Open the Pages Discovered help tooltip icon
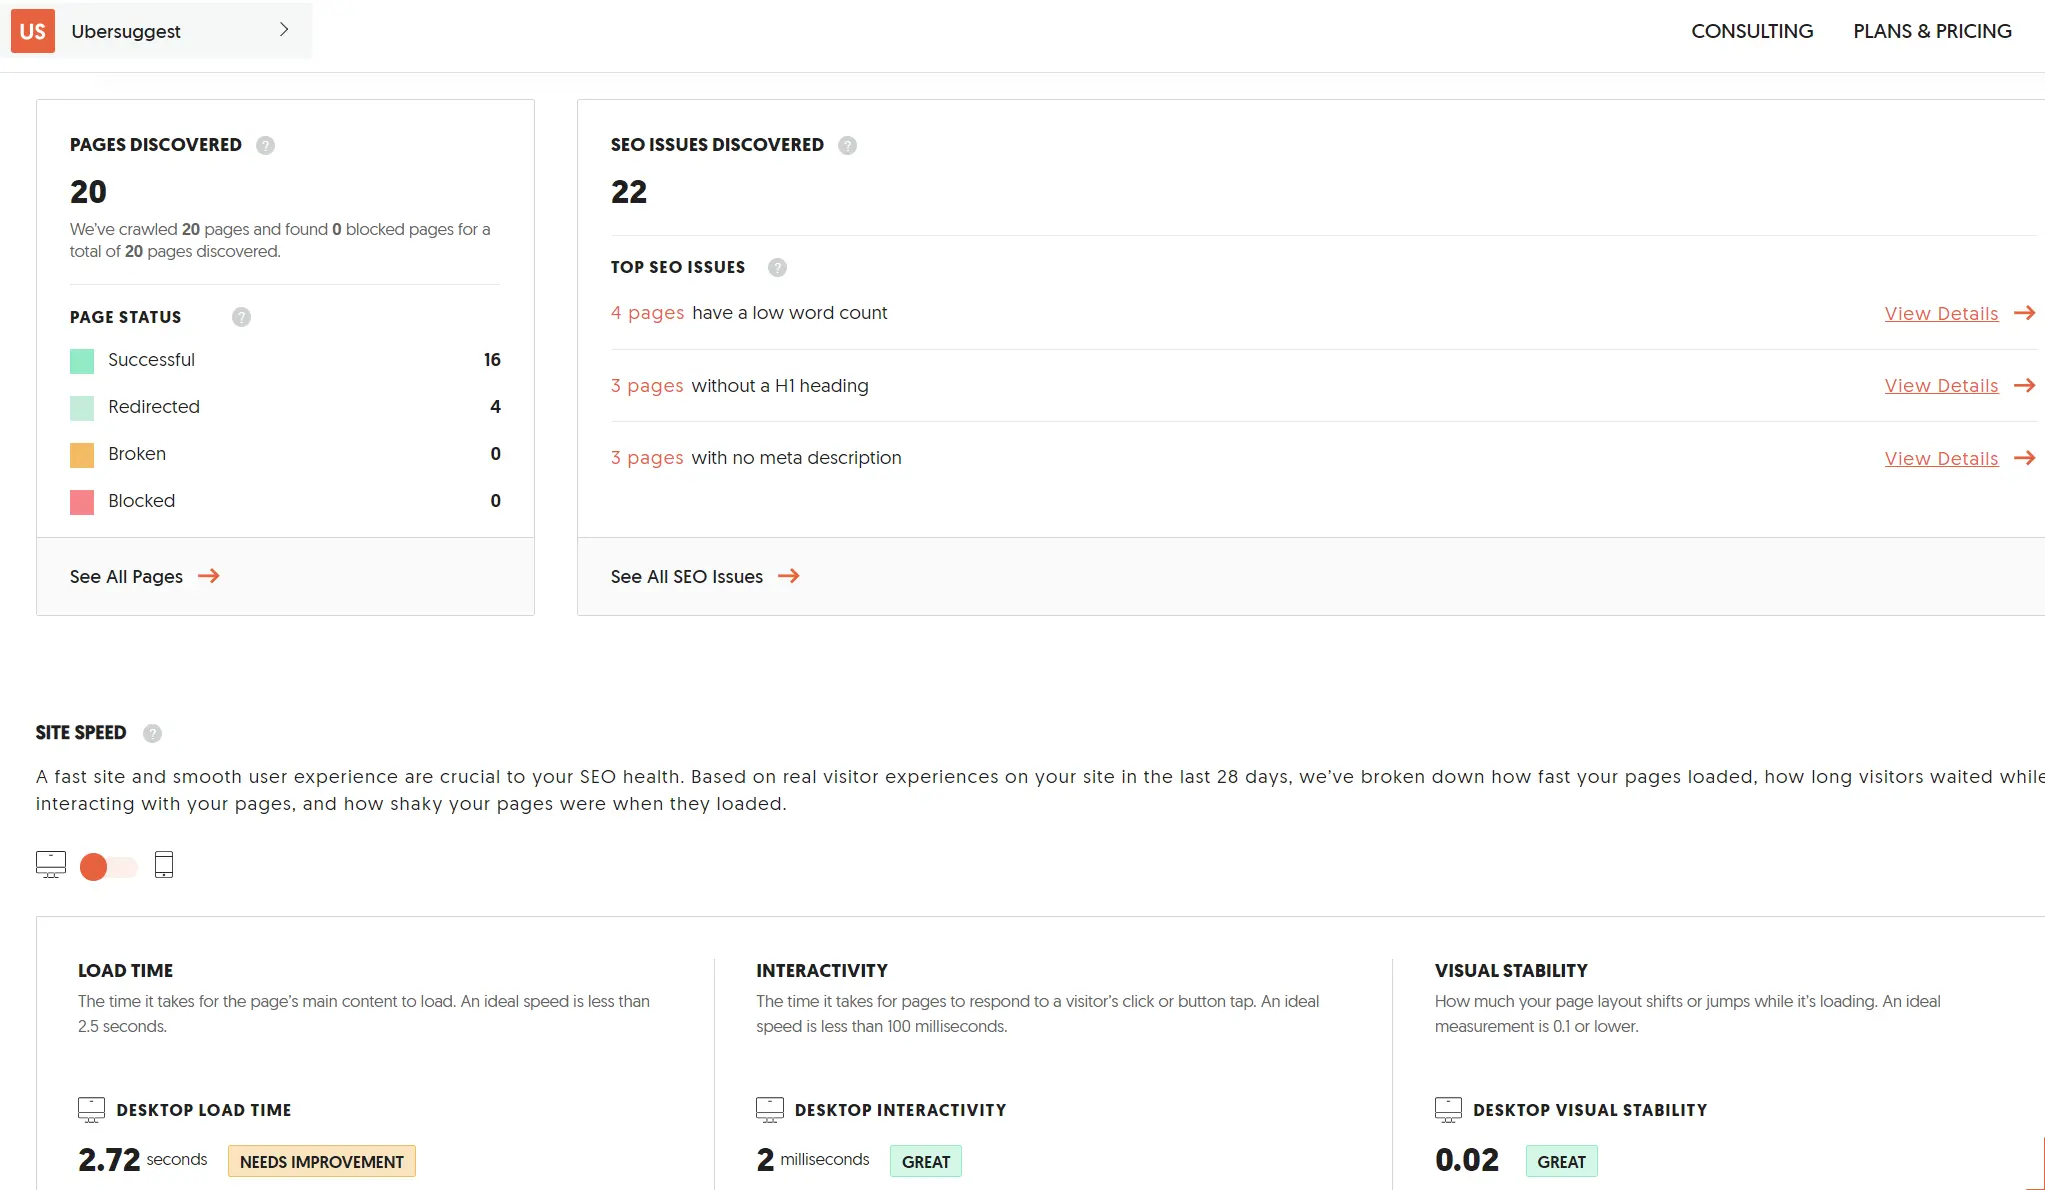This screenshot has height=1190, width=2045. (265, 145)
